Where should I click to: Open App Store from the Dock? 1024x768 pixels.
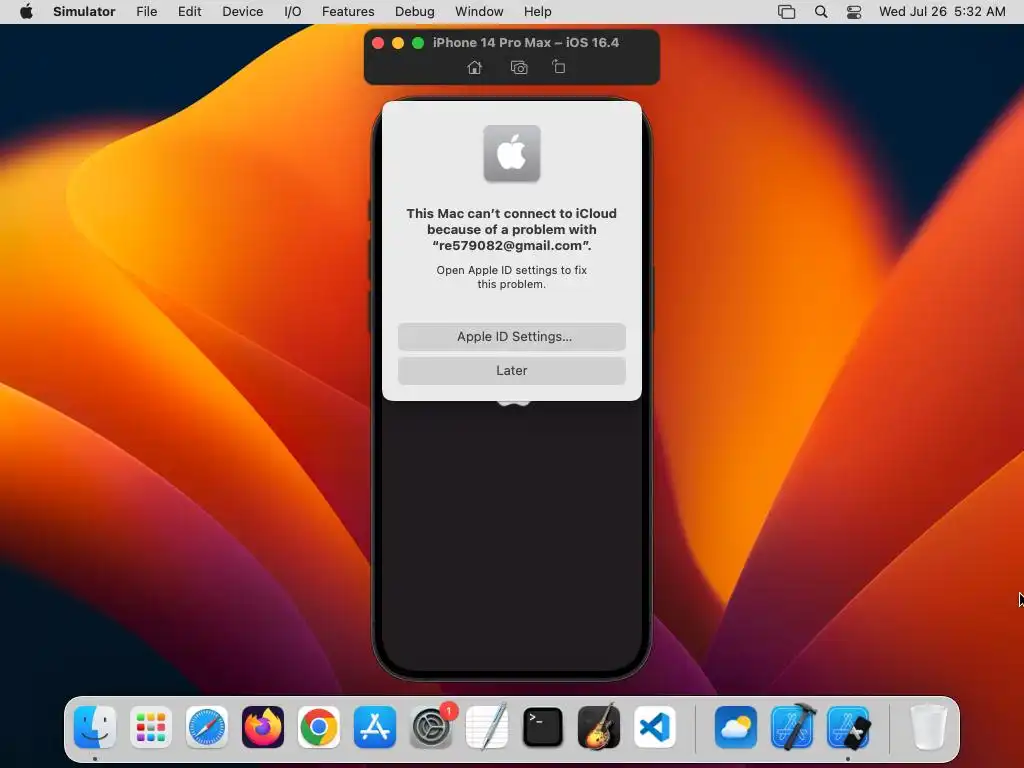pos(375,727)
